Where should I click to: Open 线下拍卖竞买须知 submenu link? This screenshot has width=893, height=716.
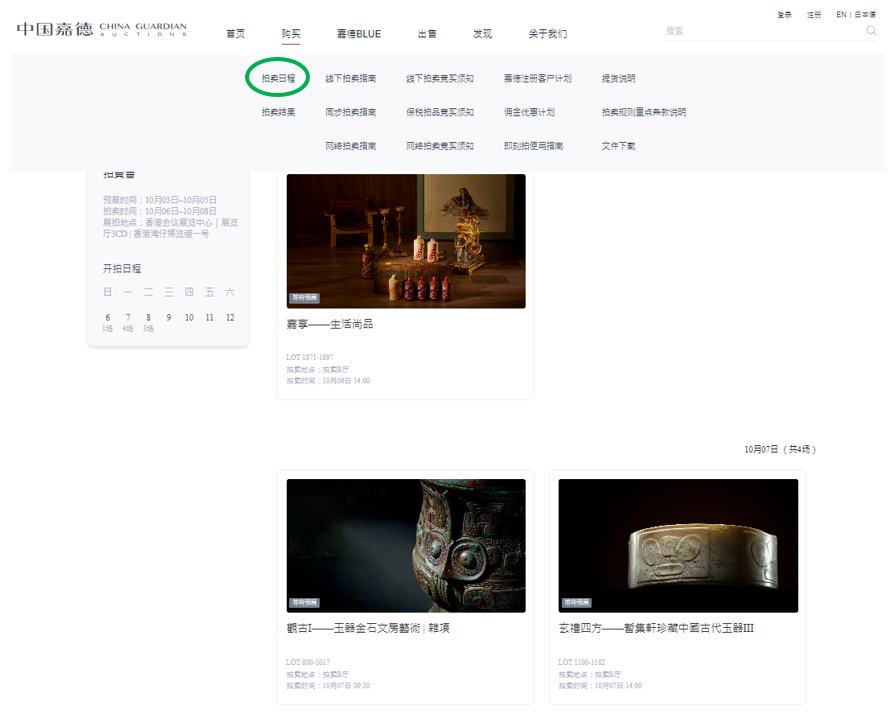click(440, 79)
